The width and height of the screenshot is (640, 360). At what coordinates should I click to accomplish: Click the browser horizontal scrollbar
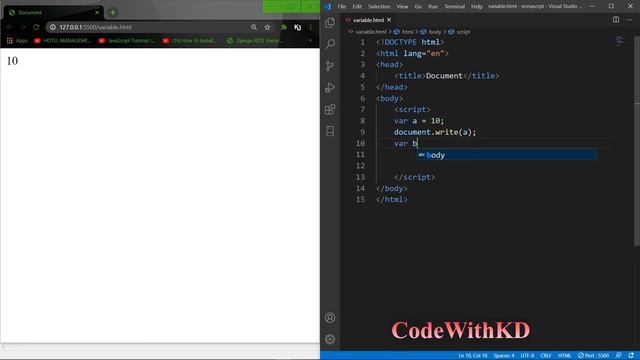pyautogui.click(x=160, y=347)
